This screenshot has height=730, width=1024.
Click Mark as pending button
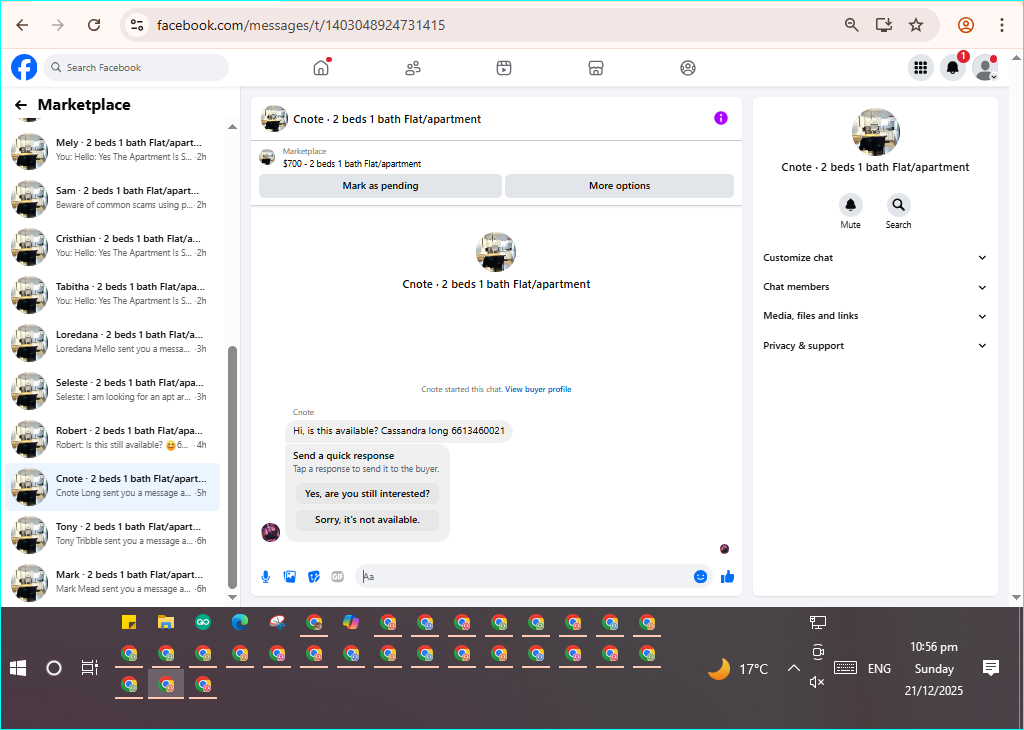pyautogui.click(x=380, y=186)
